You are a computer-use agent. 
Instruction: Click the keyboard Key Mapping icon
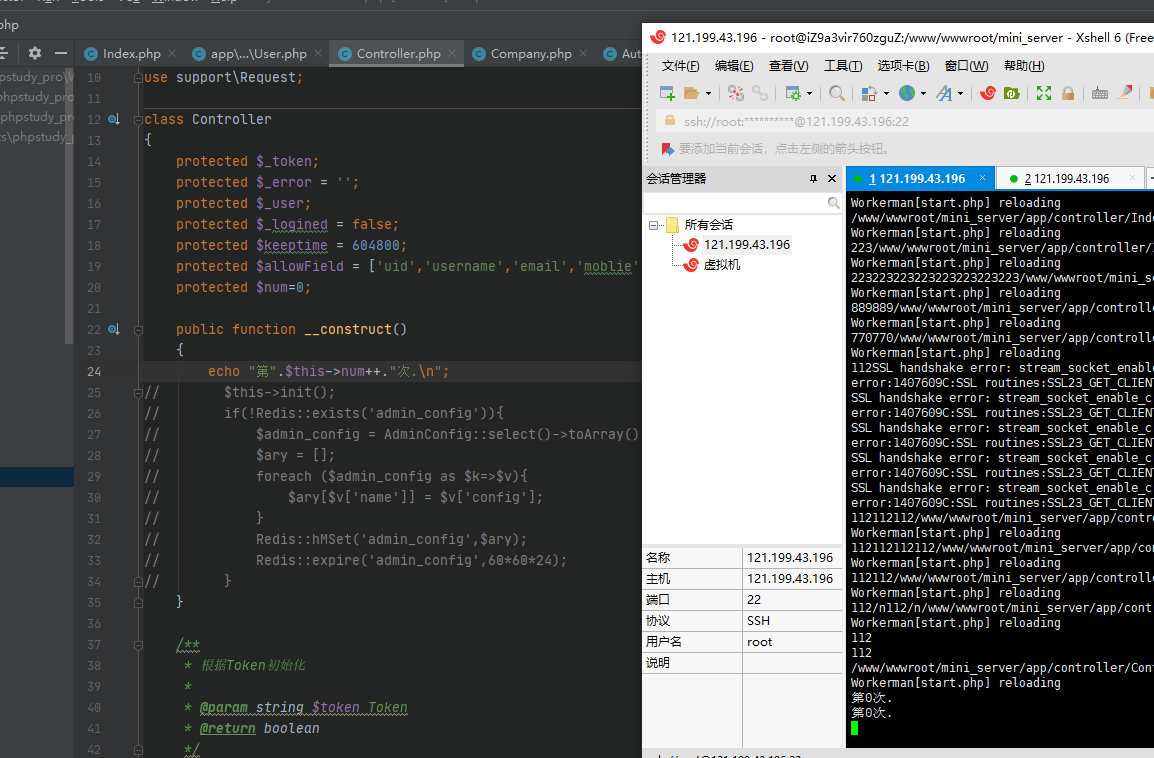click(1100, 93)
